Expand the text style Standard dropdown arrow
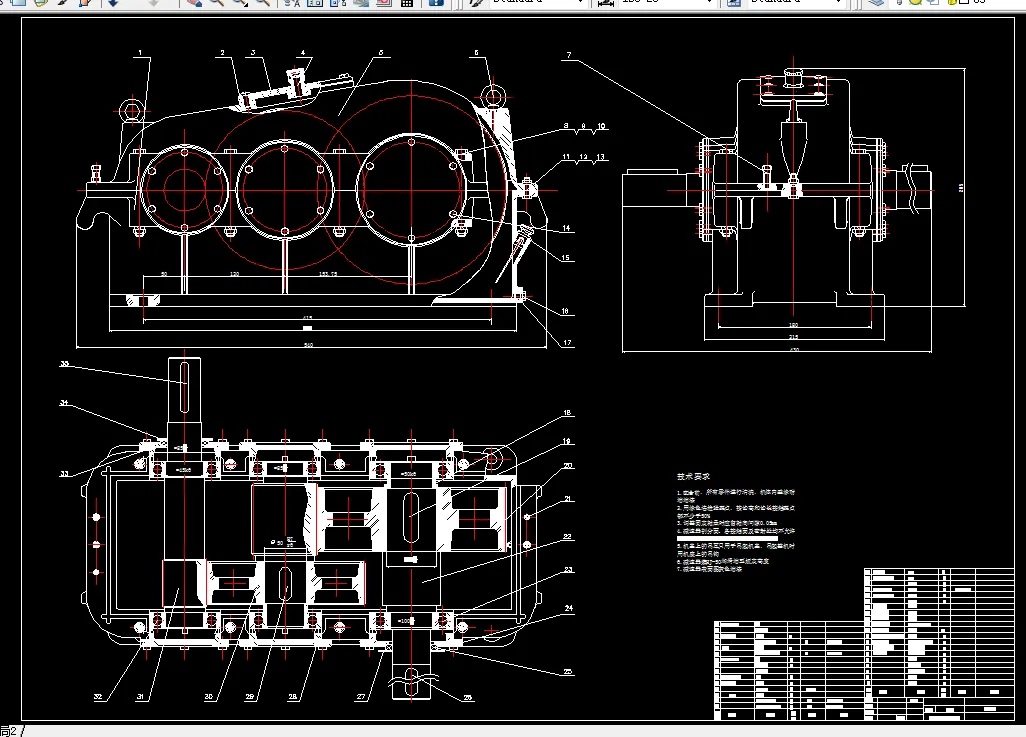1026x737 pixels. [580, 2]
